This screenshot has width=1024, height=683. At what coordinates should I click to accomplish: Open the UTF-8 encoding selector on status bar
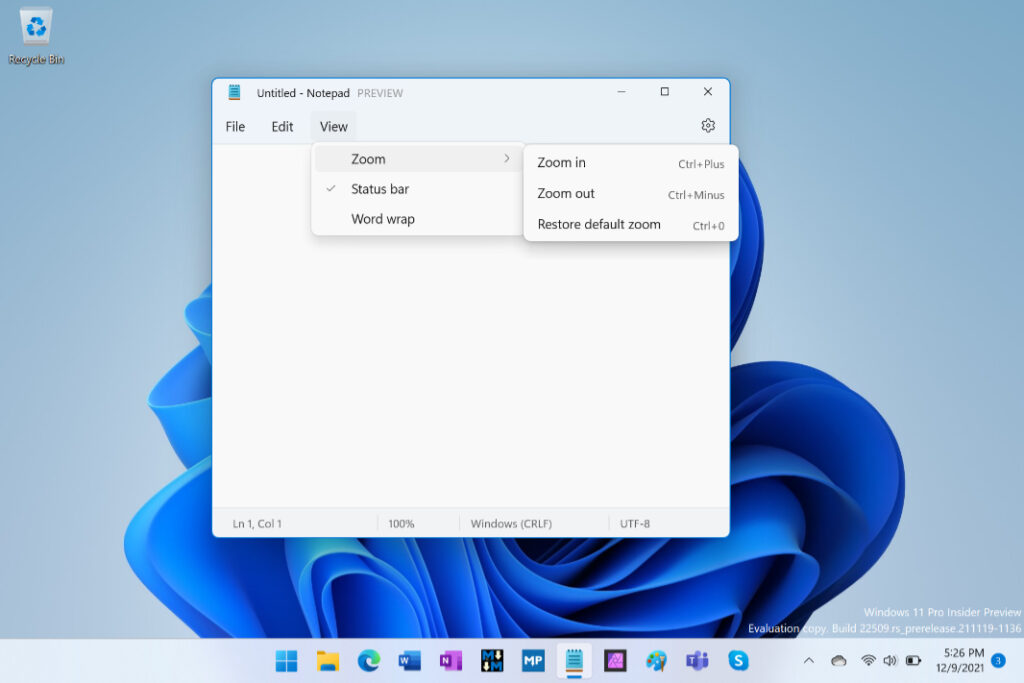point(635,522)
